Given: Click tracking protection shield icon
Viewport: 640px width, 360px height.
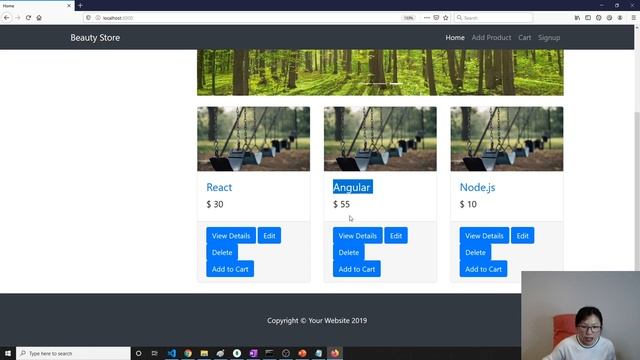Looking at the screenshot, I should (x=89, y=18).
